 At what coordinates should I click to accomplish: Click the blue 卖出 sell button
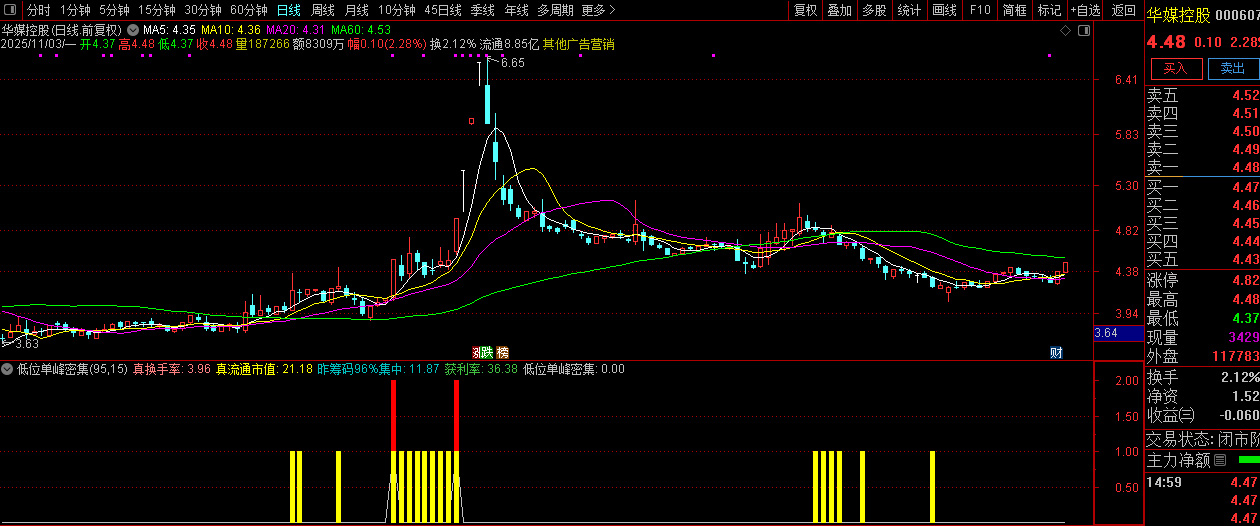click(x=1233, y=69)
